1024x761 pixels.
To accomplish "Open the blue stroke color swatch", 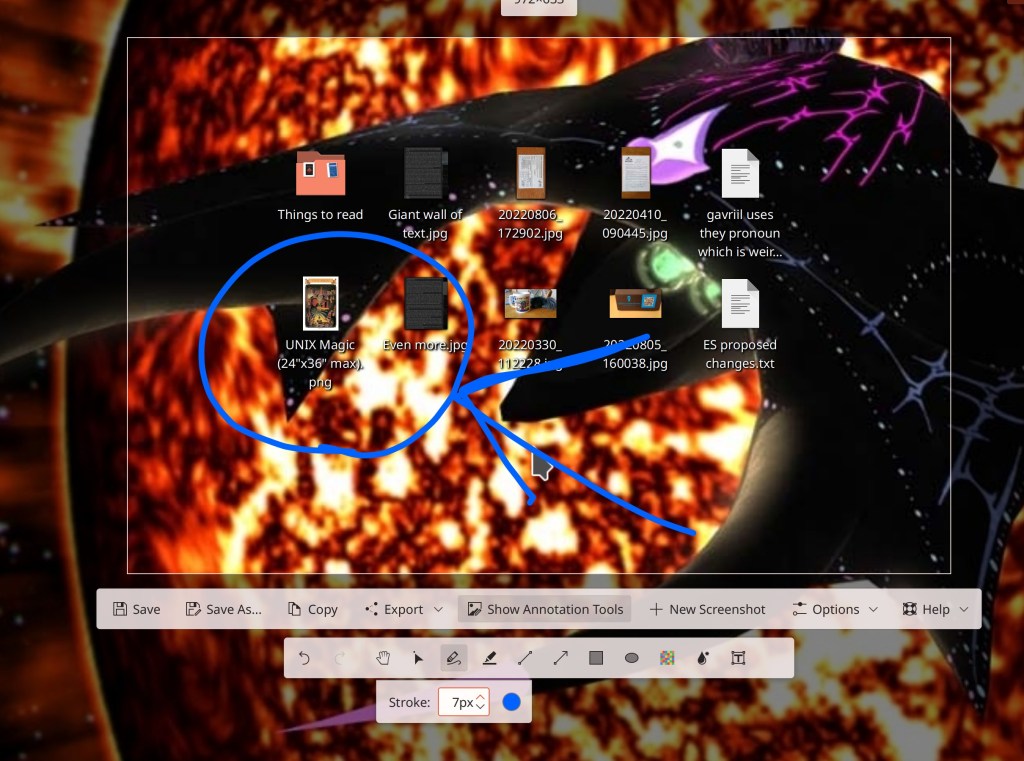I will pos(512,703).
